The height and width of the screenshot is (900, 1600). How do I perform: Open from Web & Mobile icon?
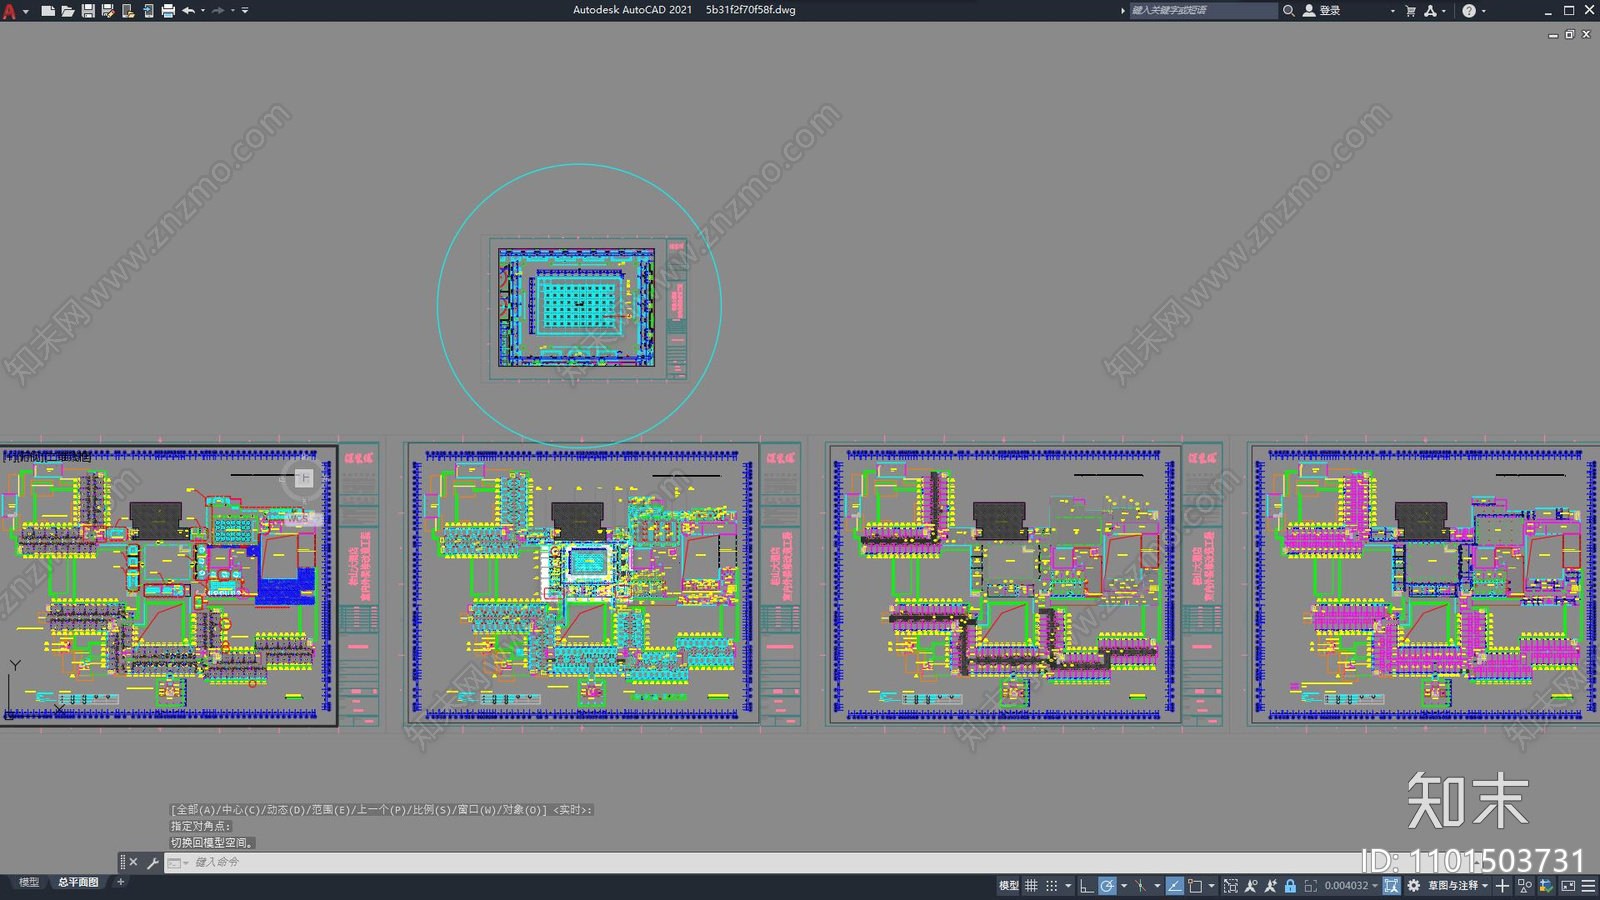tap(128, 11)
